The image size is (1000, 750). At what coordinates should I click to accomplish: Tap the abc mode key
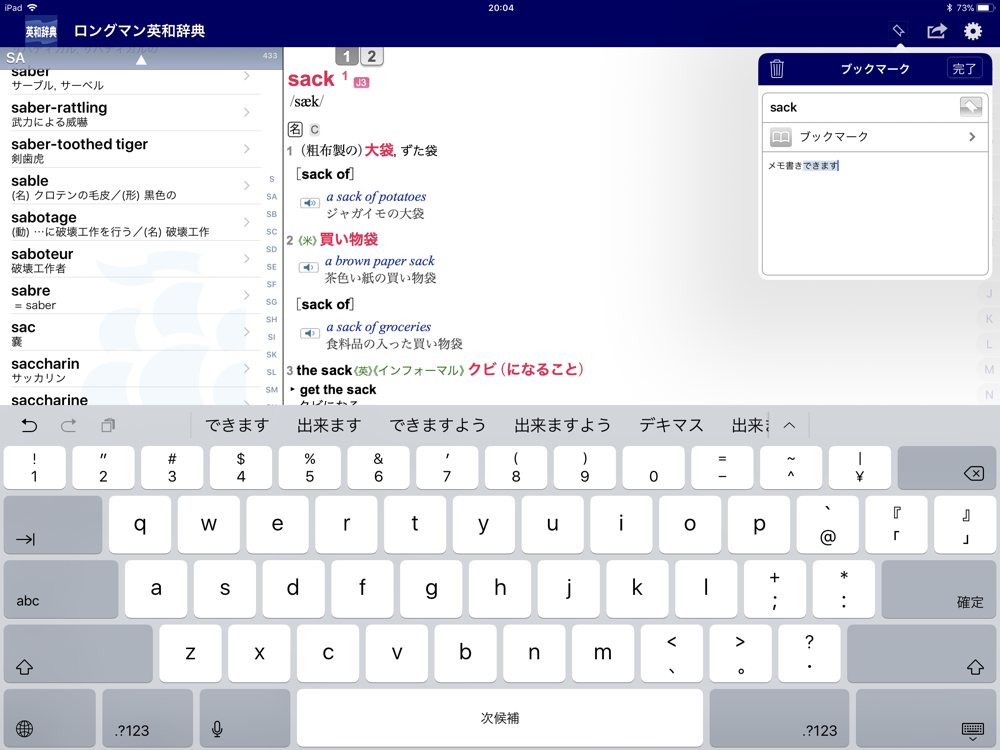tap(61, 589)
